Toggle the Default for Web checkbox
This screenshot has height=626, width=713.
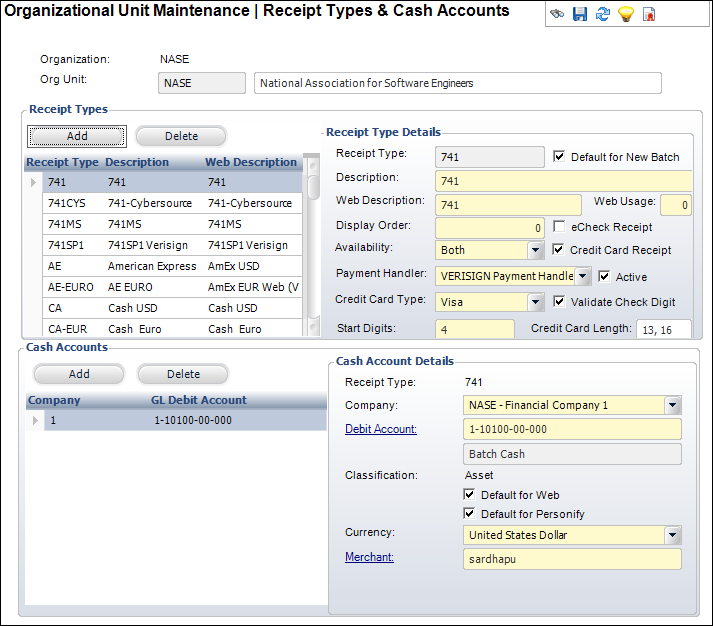point(471,495)
